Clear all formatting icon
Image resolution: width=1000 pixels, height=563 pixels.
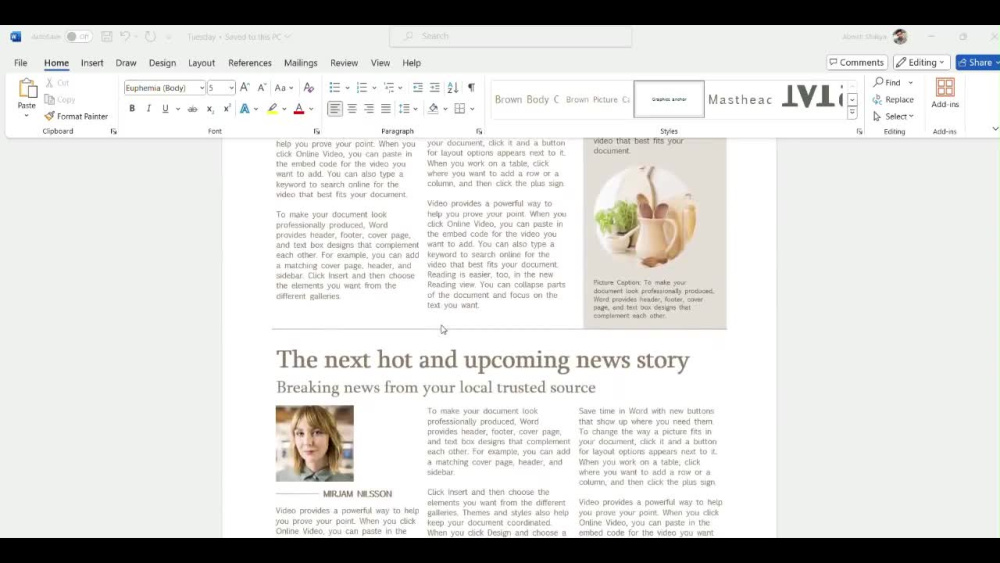[309, 87]
